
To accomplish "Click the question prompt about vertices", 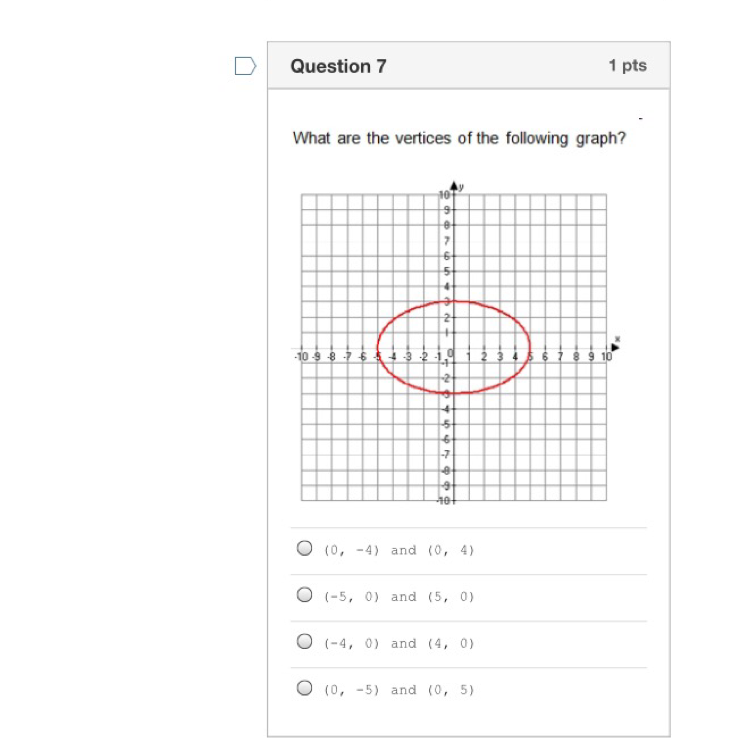I will 459,138.
